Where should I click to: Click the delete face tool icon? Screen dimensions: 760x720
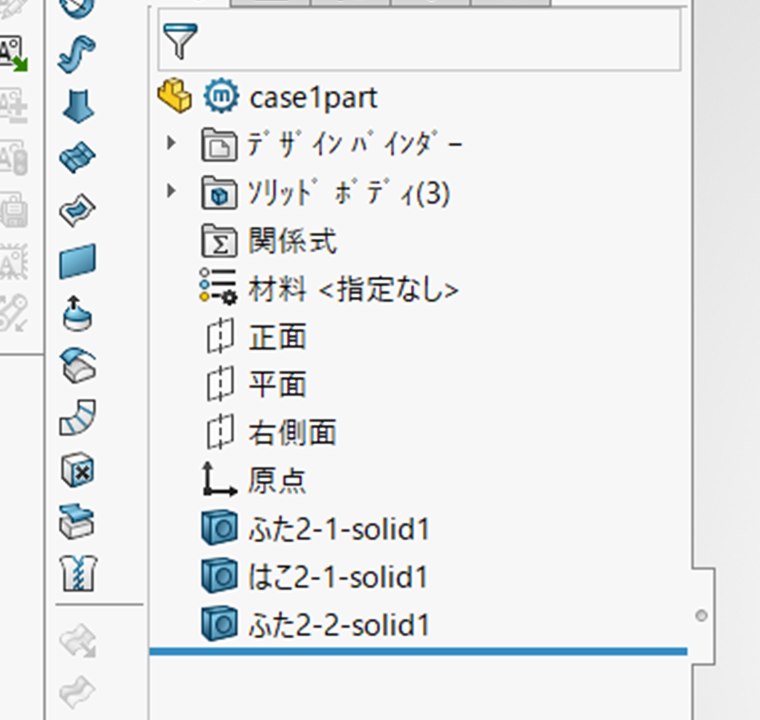[x=78, y=470]
